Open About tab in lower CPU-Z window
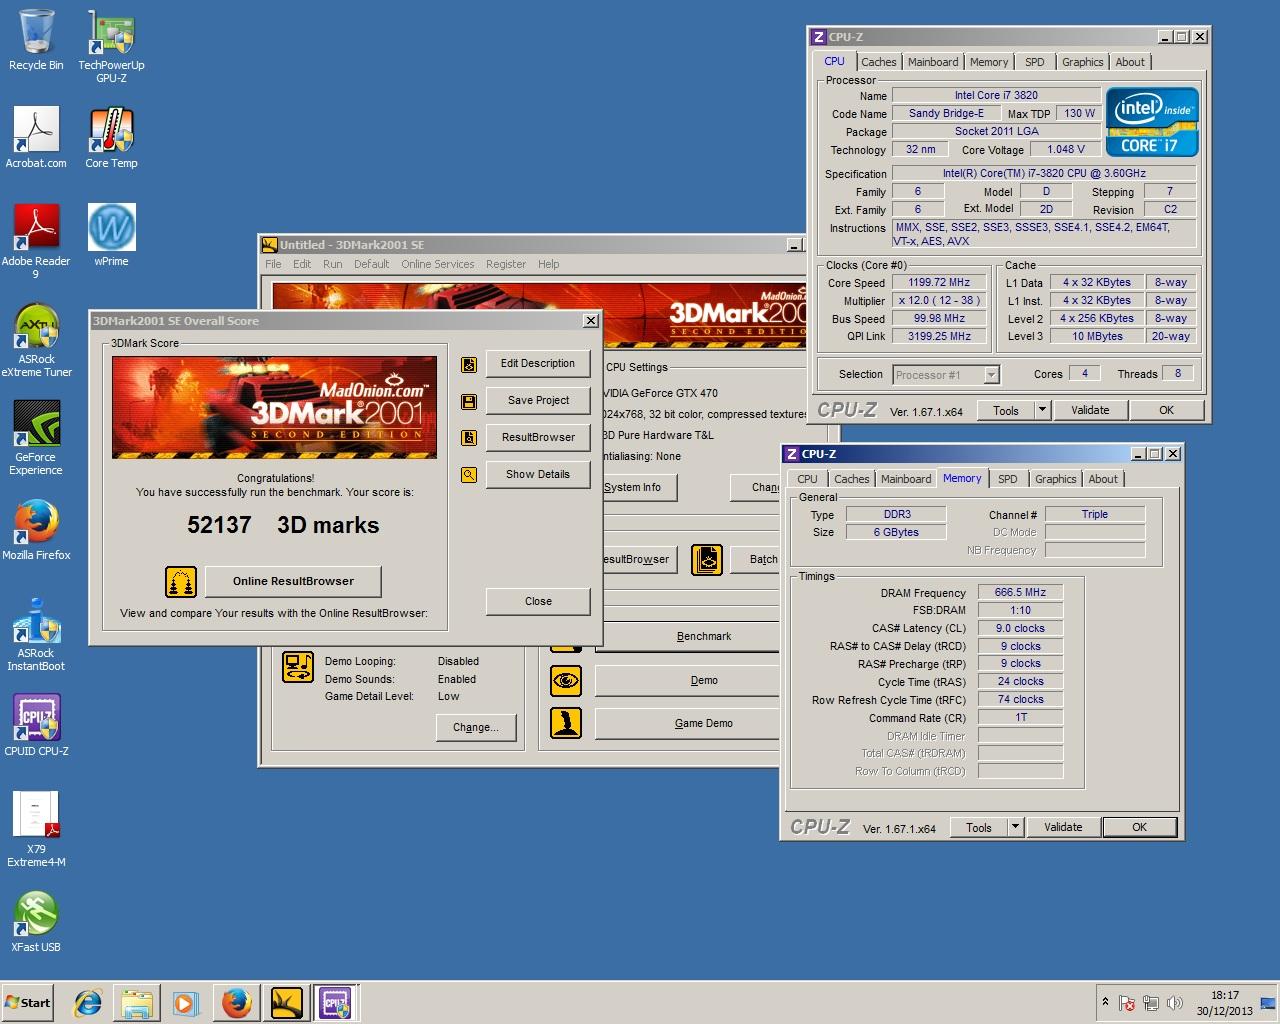The image size is (1280, 1024). pos(1103,479)
